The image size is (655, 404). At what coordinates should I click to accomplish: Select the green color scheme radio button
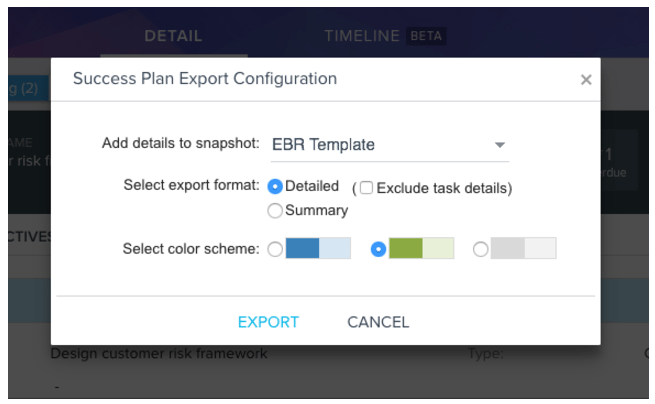(x=378, y=249)
